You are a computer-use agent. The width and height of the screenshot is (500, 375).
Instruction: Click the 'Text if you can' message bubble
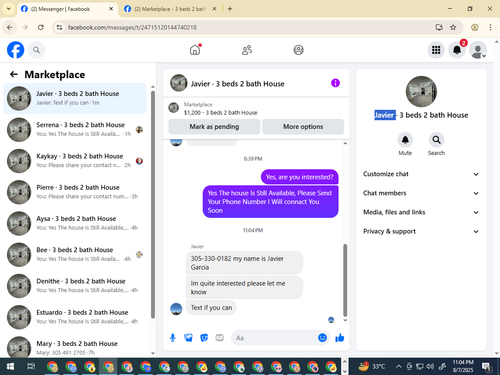click(x=211, y=308)
